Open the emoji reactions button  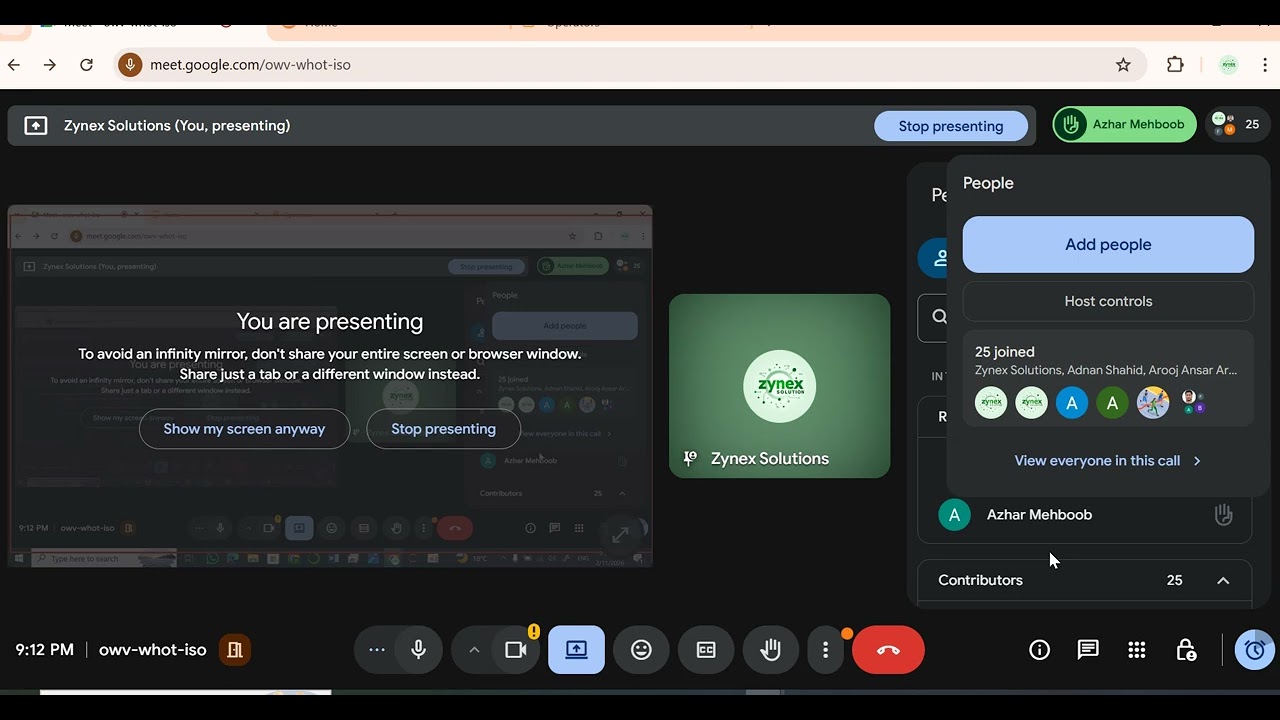pyautogui.click(x=642, y=650)
